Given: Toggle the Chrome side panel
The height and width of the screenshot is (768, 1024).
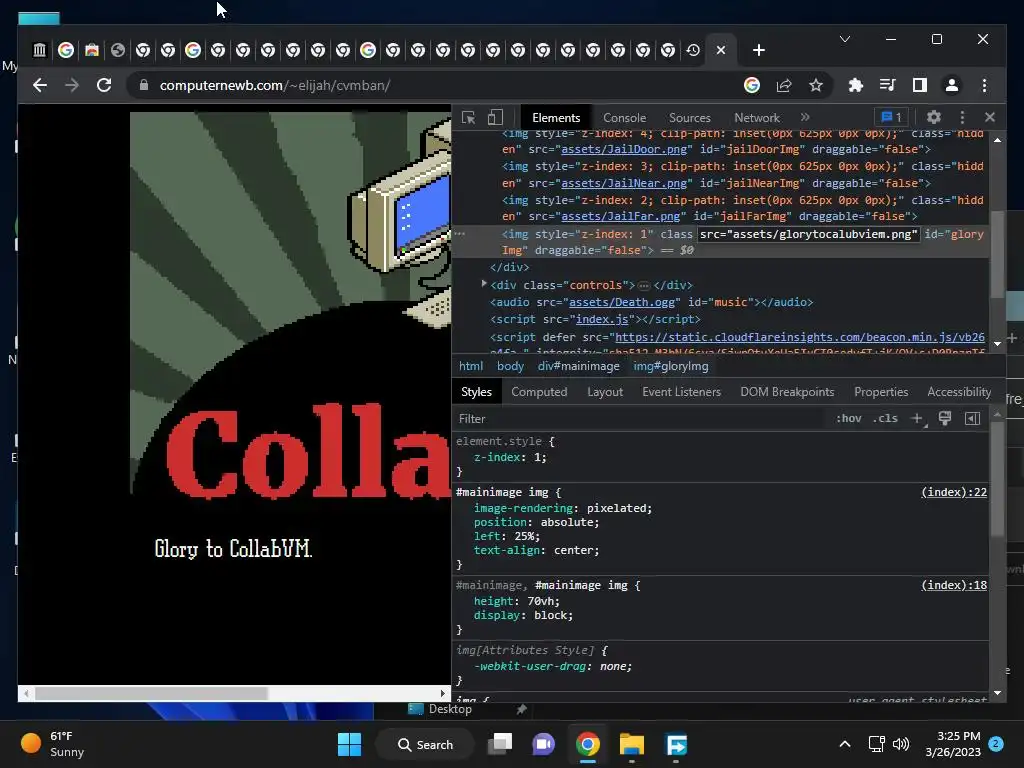Looking at the screenshot, I should click(x=920, y=85).
